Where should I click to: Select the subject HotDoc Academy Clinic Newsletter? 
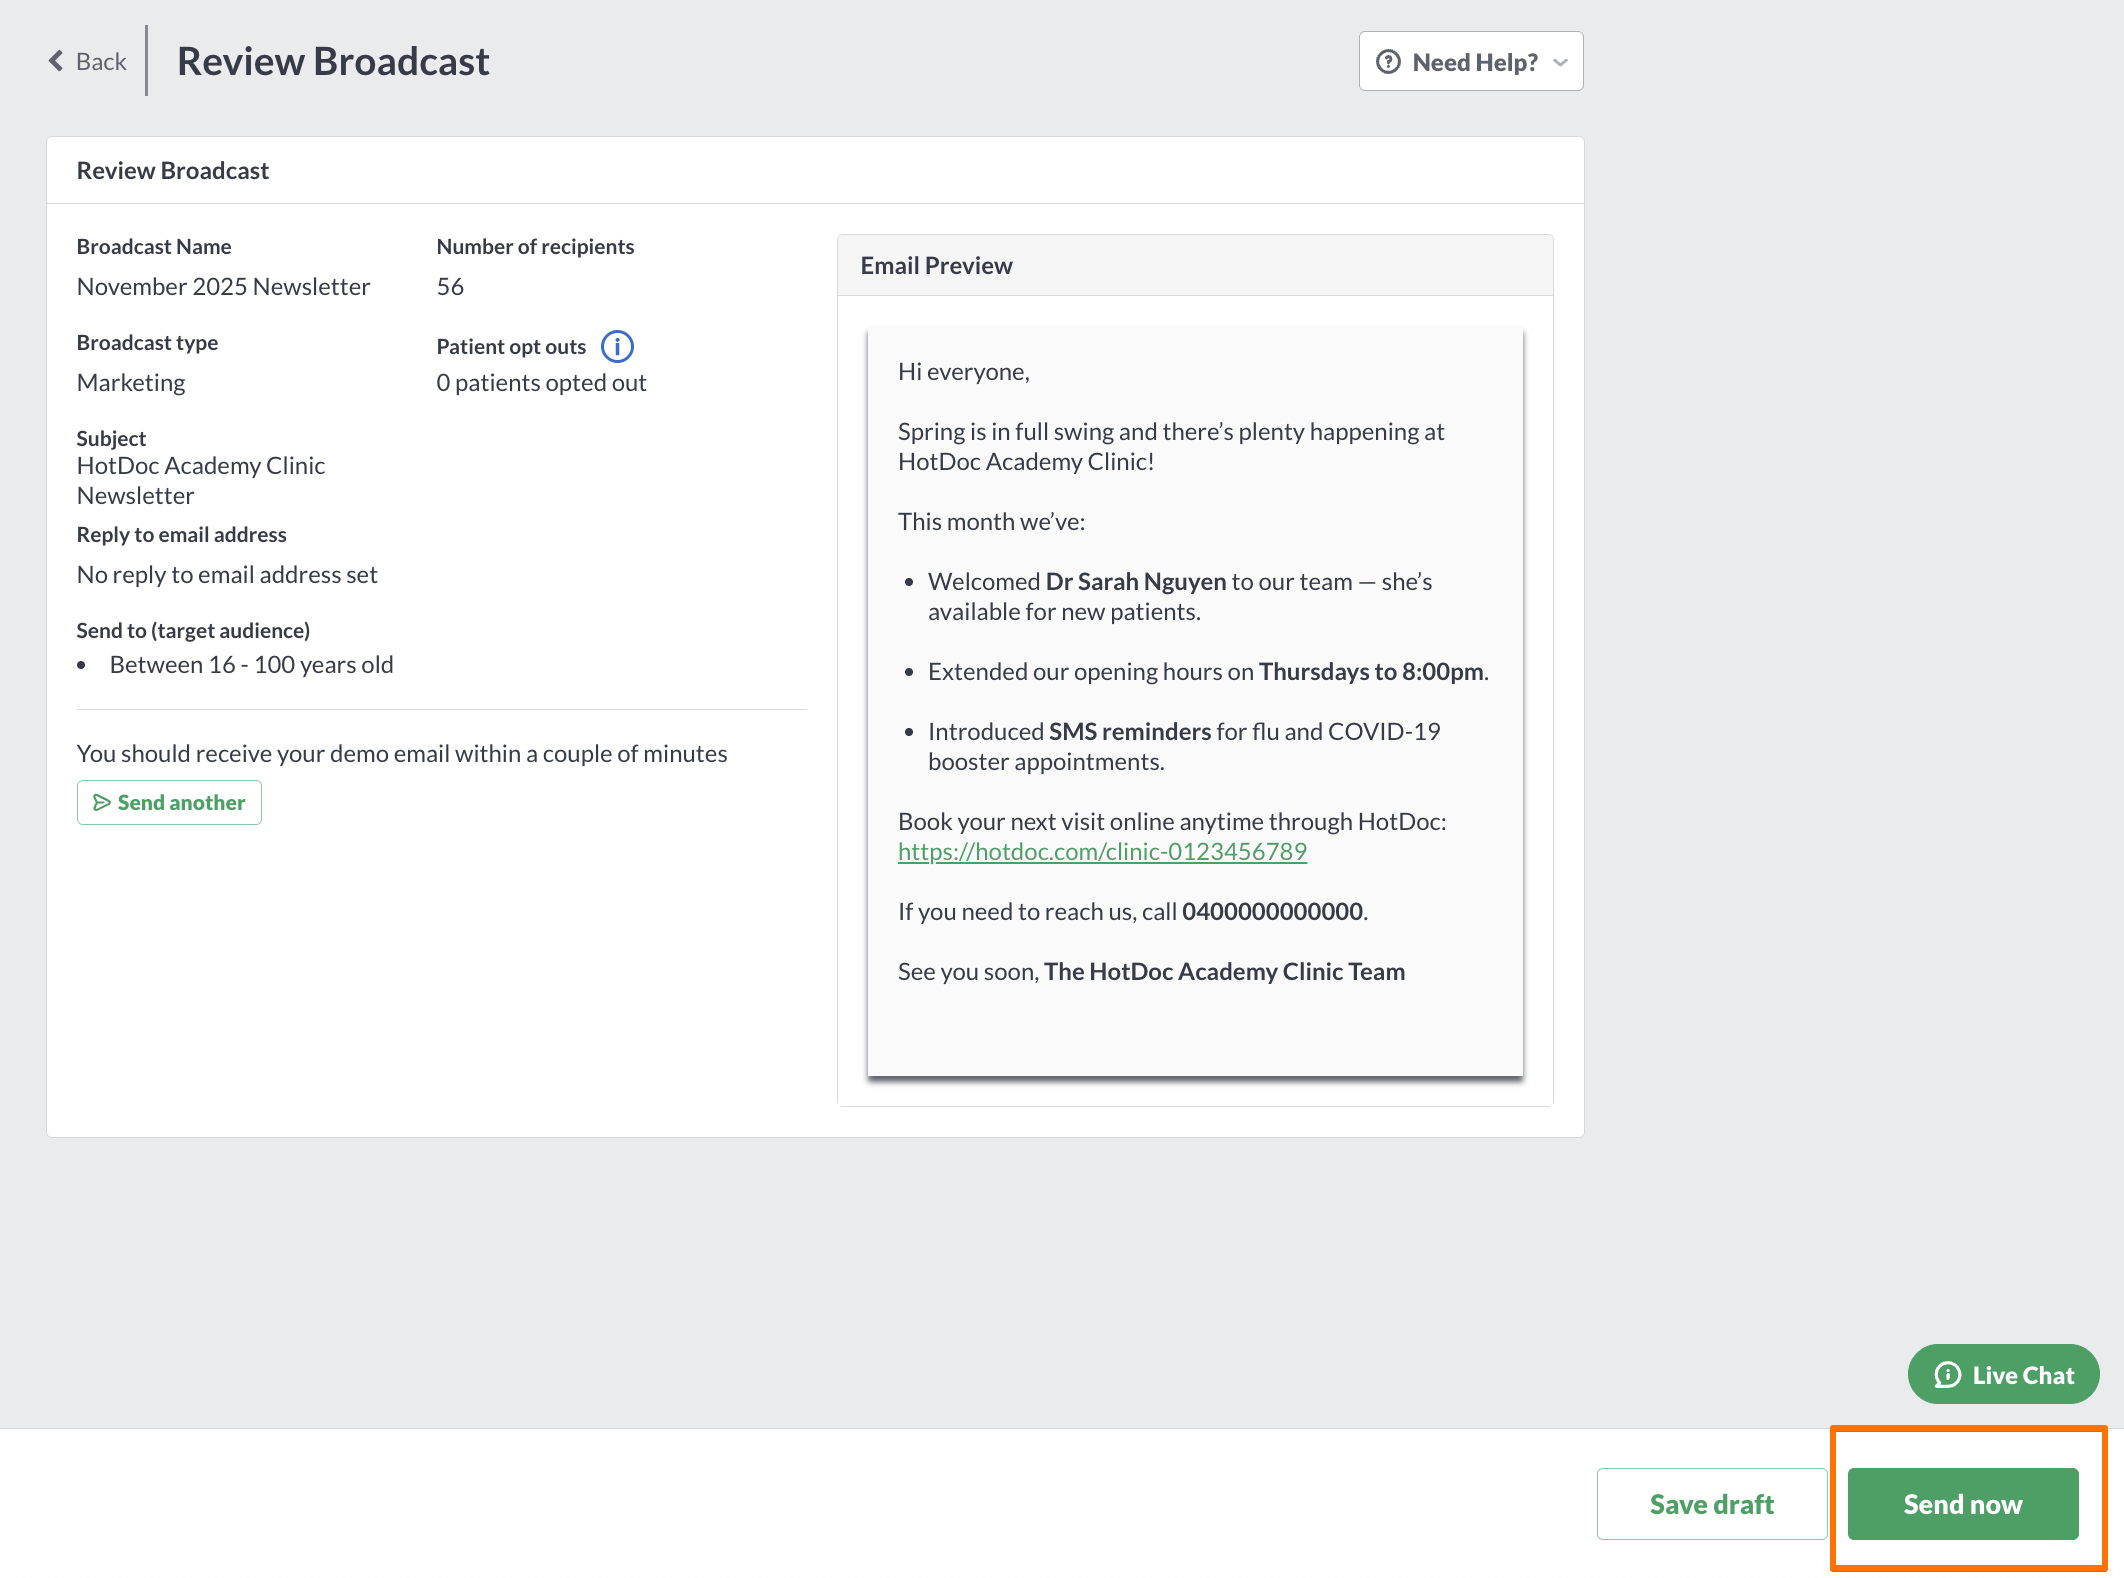(x=201, y=481)
